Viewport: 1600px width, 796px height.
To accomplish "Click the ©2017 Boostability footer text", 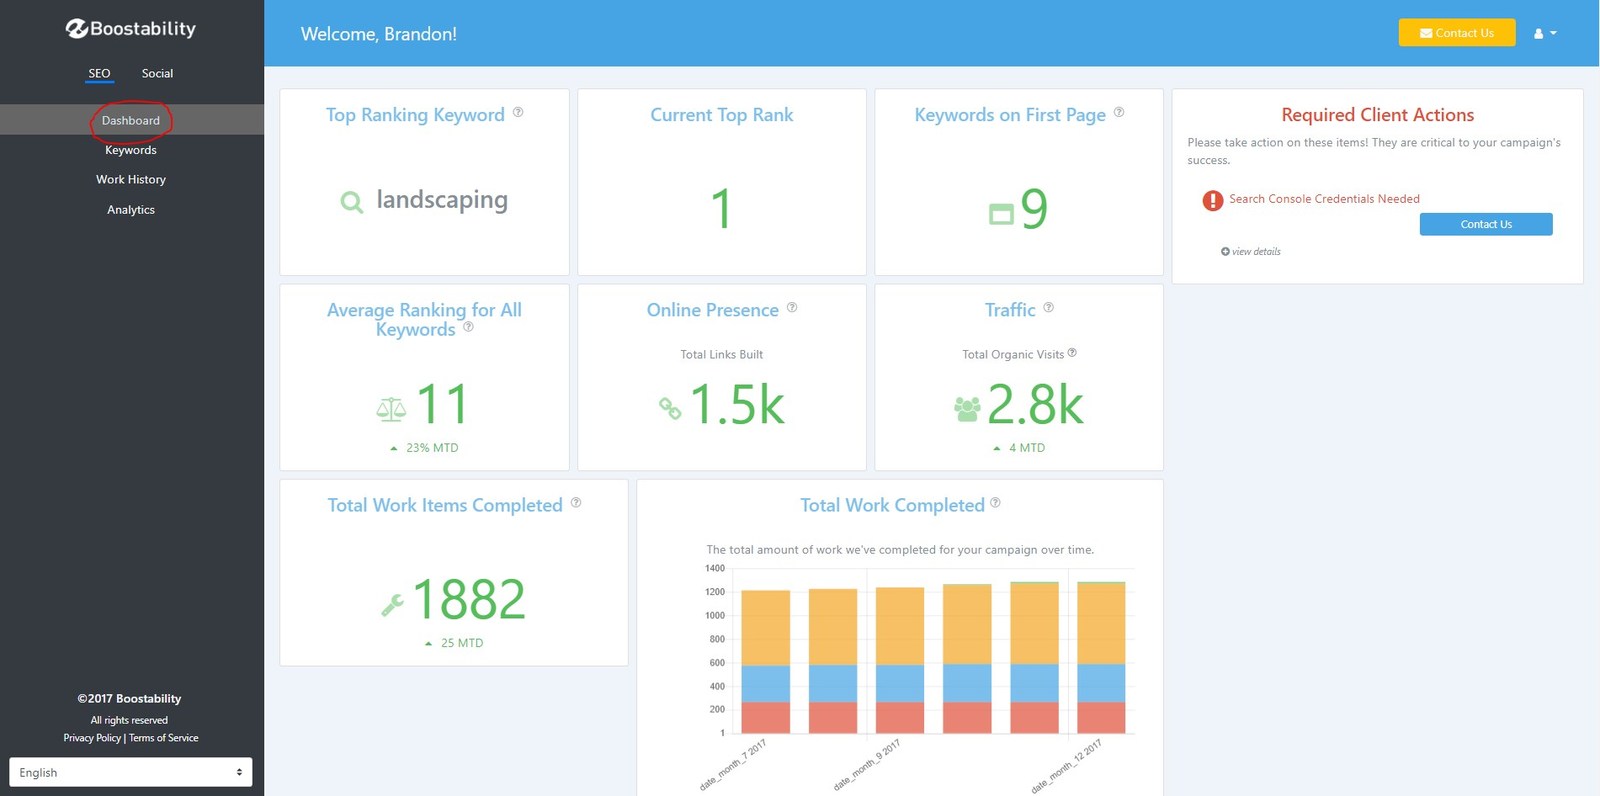I will (x=130, y=699).
